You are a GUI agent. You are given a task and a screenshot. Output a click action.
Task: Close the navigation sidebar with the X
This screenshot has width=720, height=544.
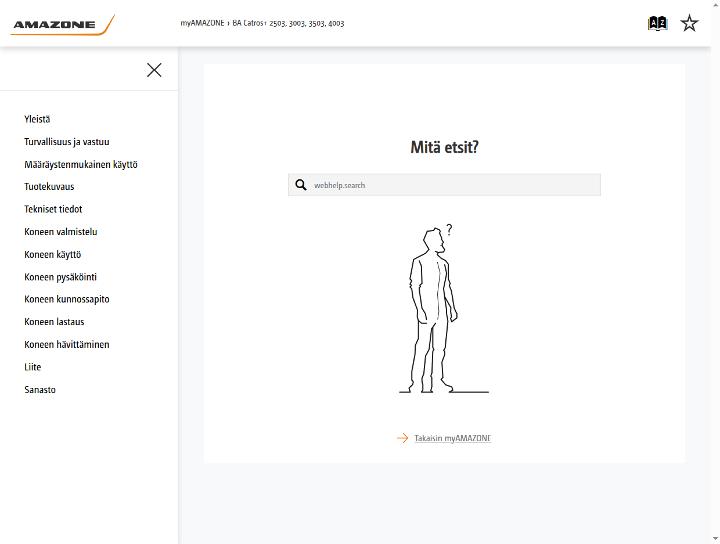click(x=154, y=70)
